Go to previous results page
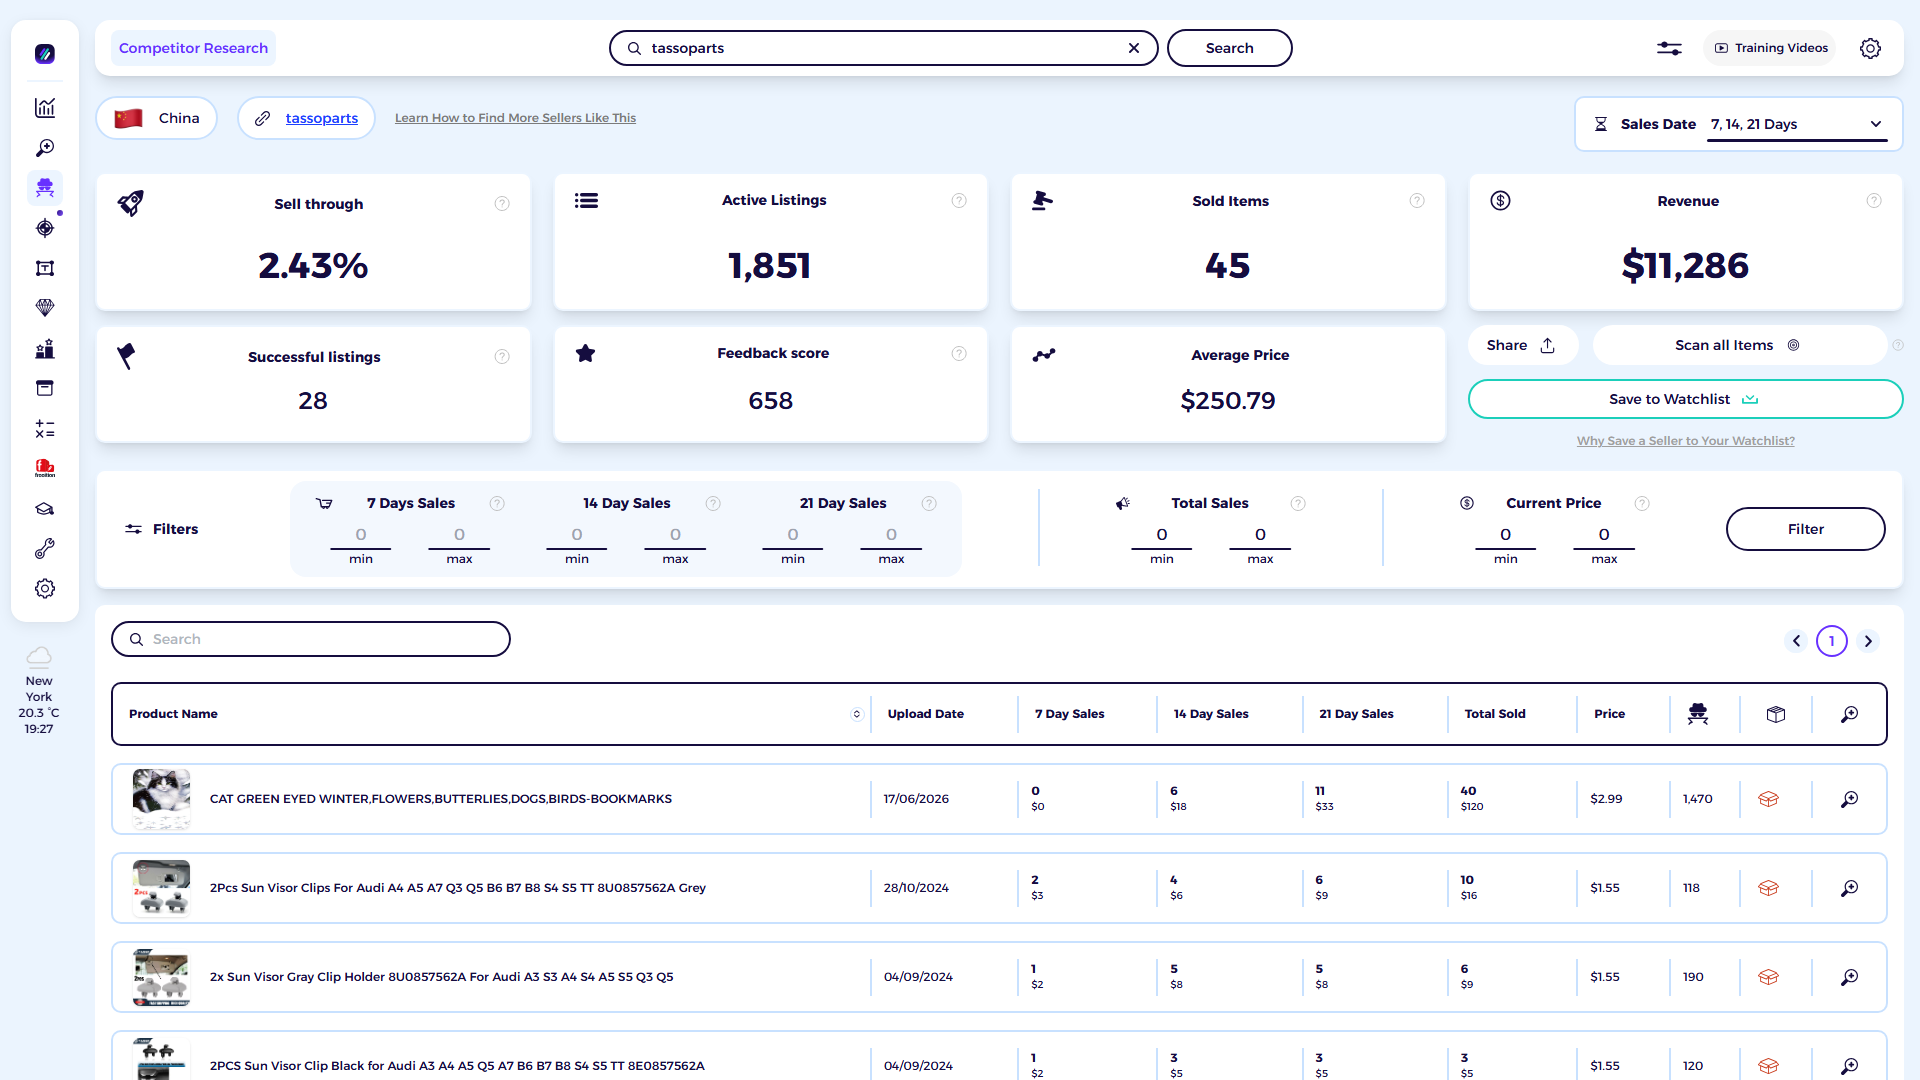The height and width of the screenshot is (1080, 1920). pos(1796,641)
